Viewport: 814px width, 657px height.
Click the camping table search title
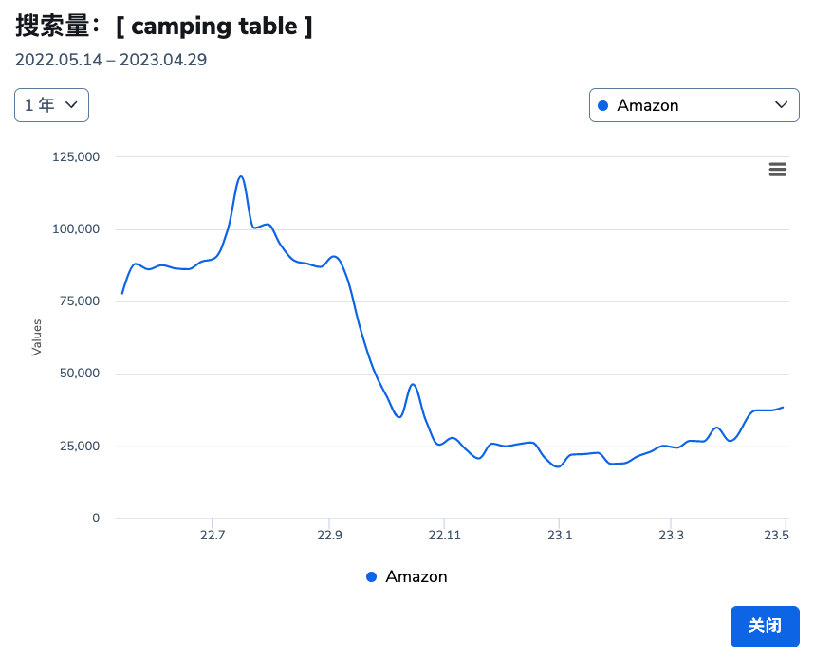[x=164, y=27]
